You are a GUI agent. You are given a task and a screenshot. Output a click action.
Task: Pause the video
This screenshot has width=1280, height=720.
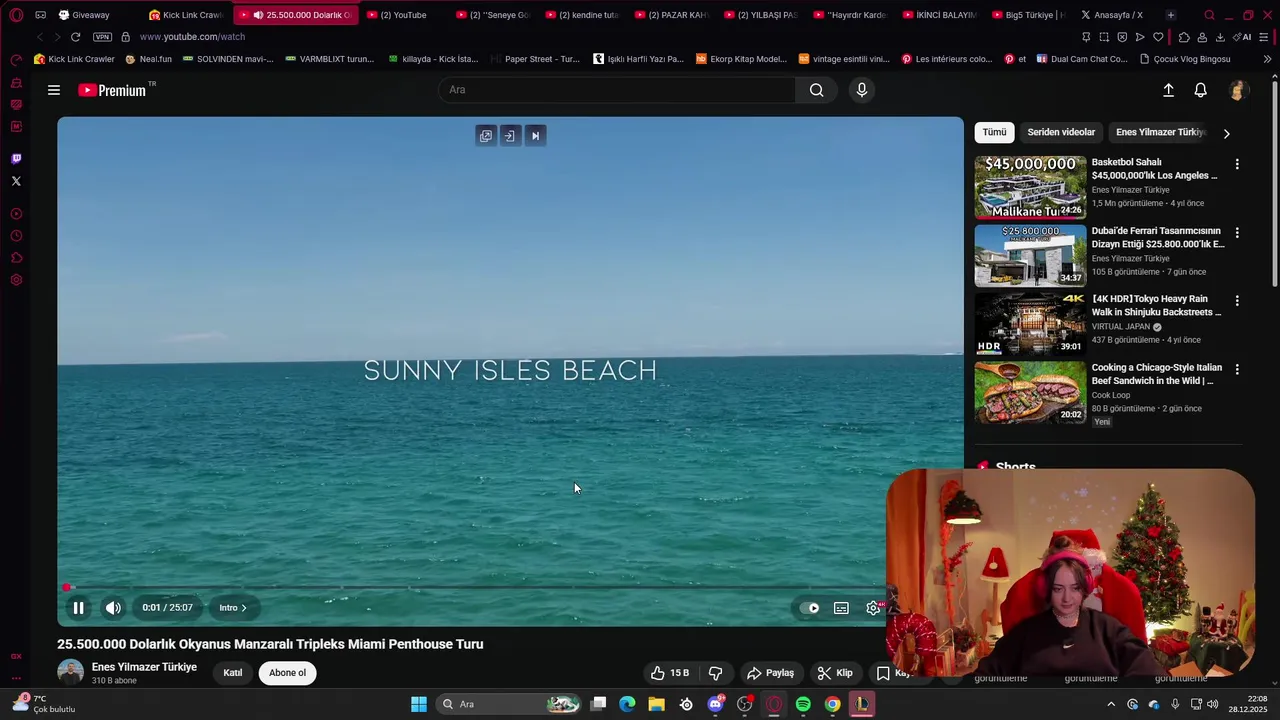78,608
